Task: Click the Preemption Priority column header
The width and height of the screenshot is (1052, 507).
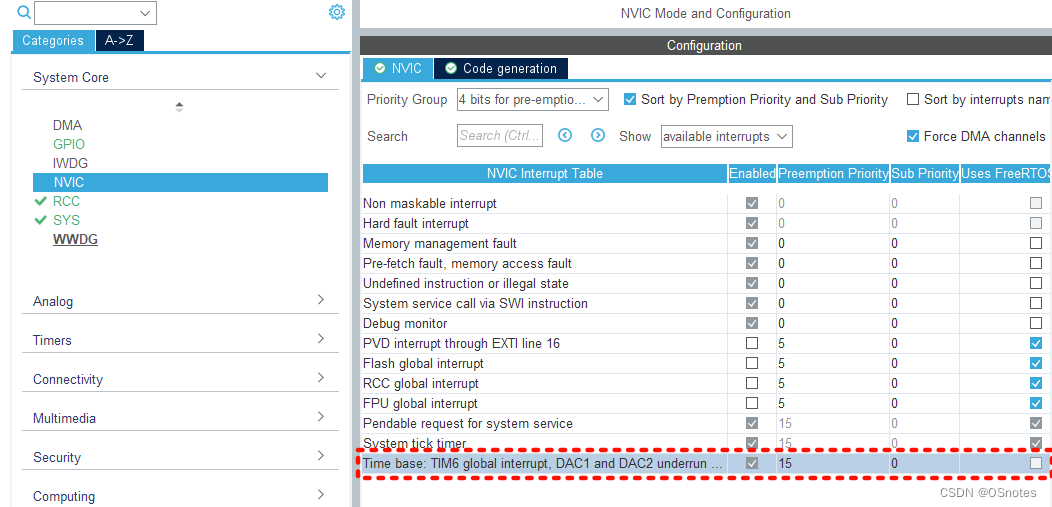Action: pos(833,173)
